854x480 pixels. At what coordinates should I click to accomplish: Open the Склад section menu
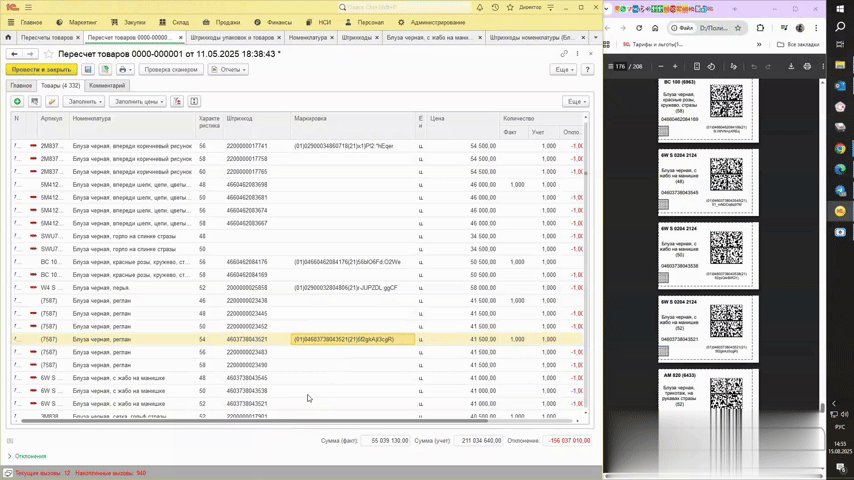click(x=174, y=22)
